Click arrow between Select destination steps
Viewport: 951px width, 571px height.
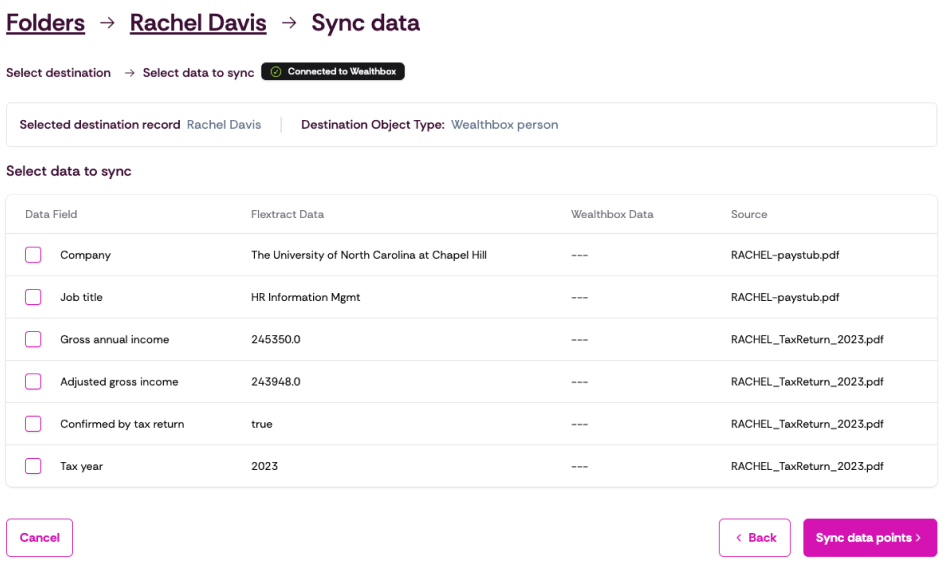129,73
